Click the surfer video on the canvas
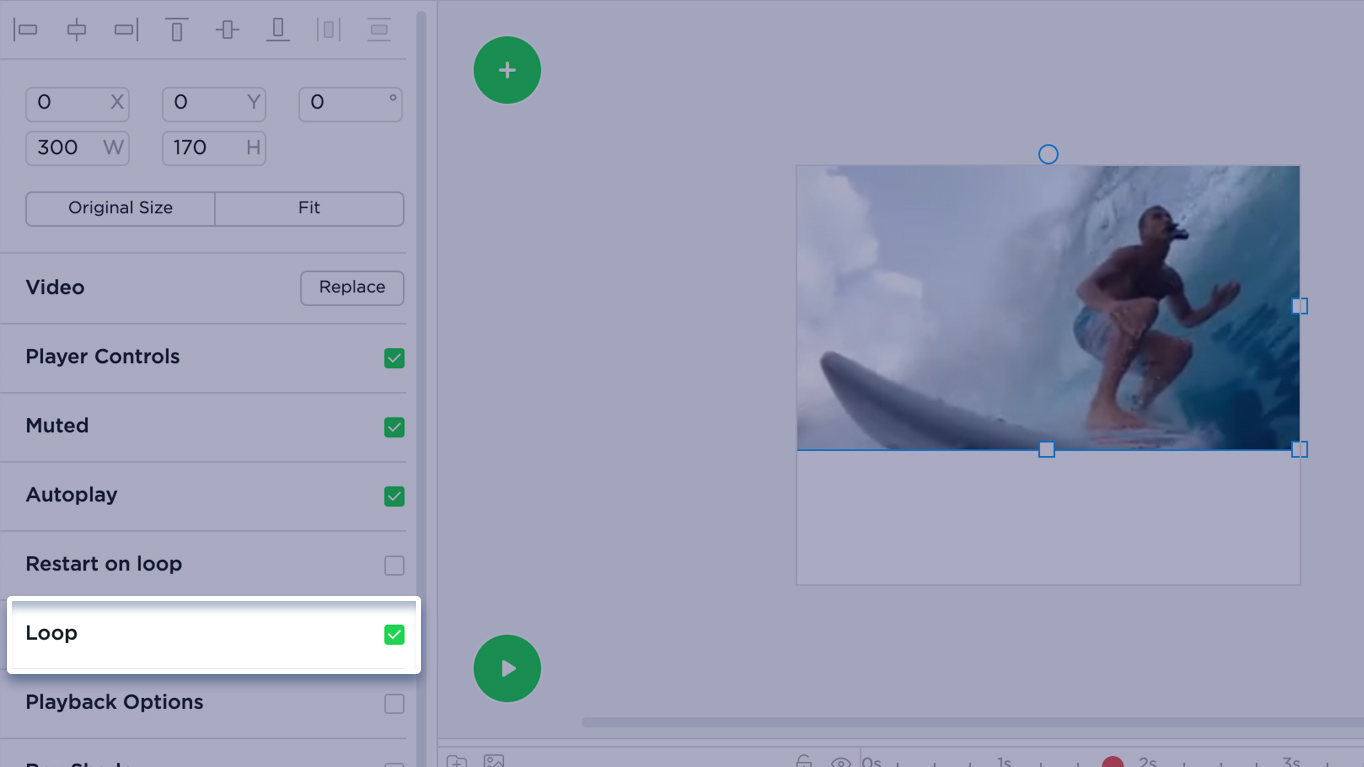The height and width of the screenshot is (767, 1364). click(x=1048, y=308)
